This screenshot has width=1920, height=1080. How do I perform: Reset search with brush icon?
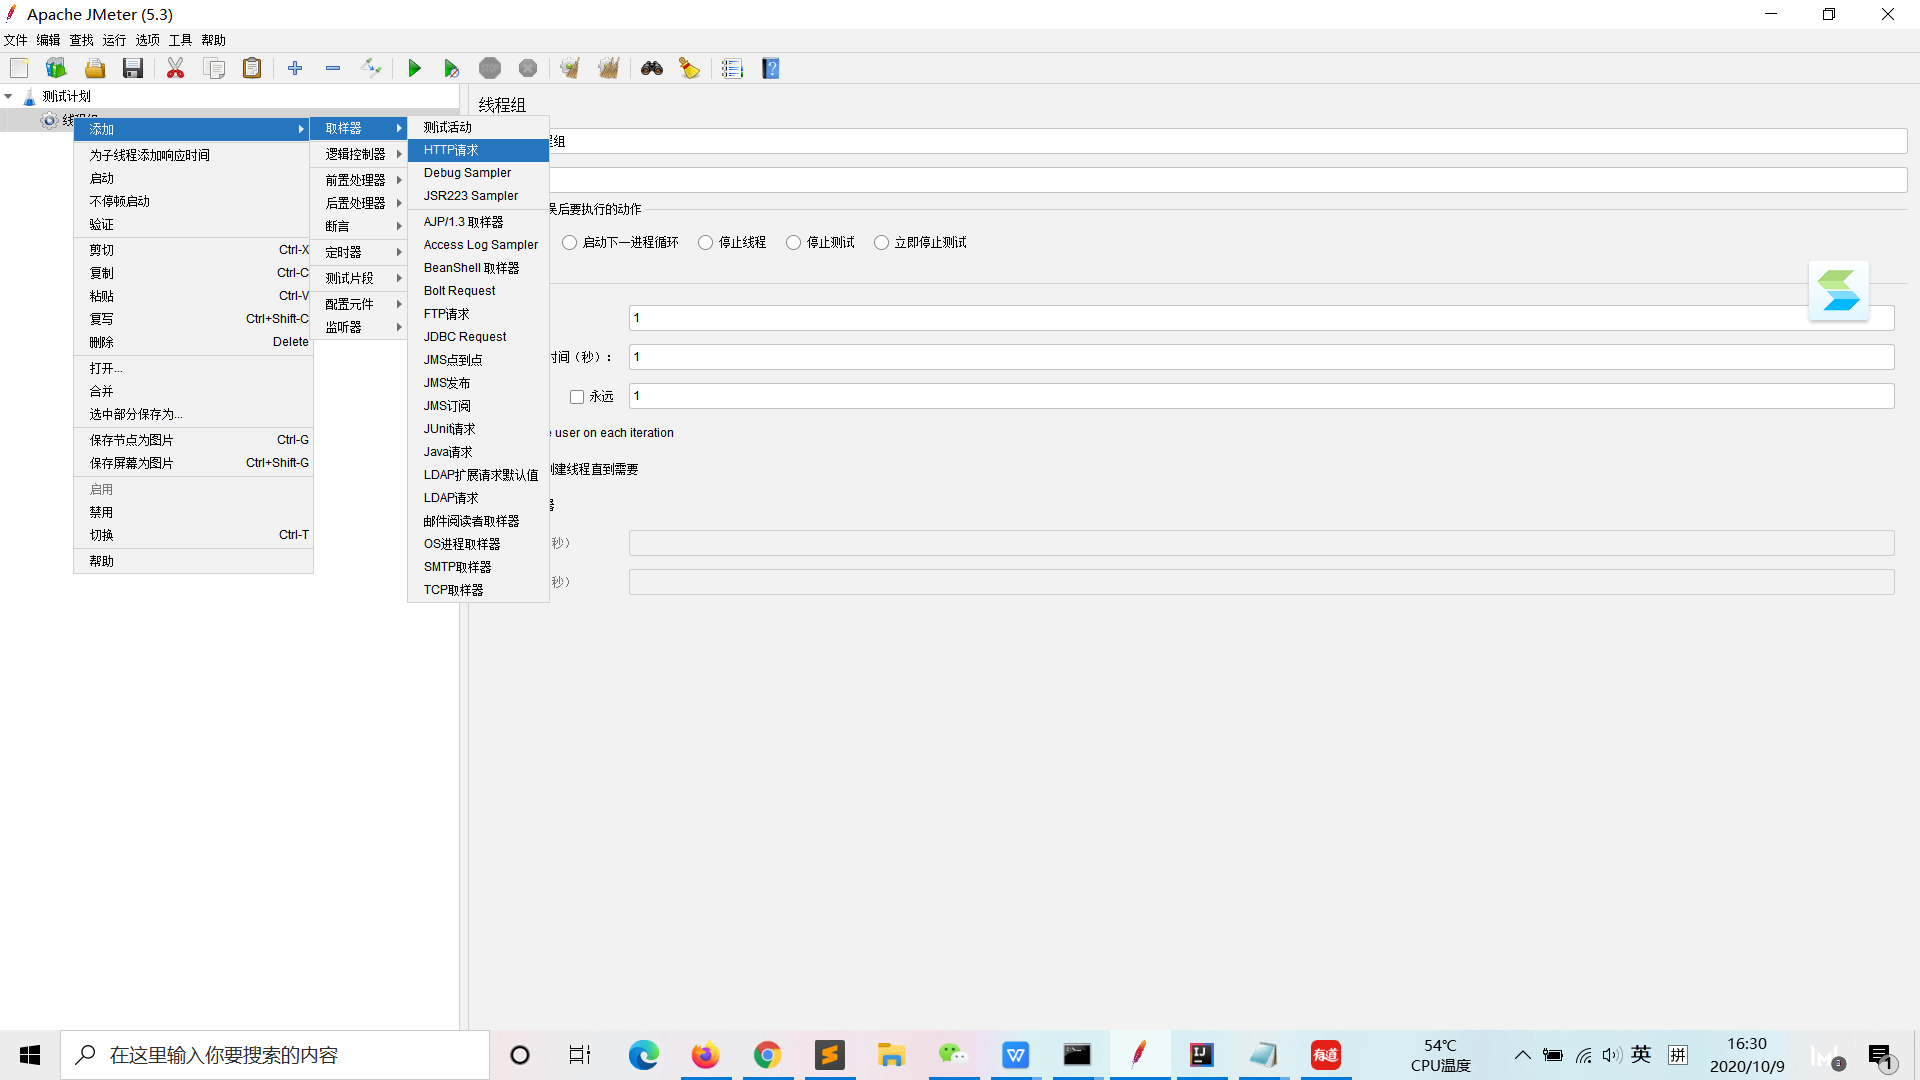[x=690, y=68]
